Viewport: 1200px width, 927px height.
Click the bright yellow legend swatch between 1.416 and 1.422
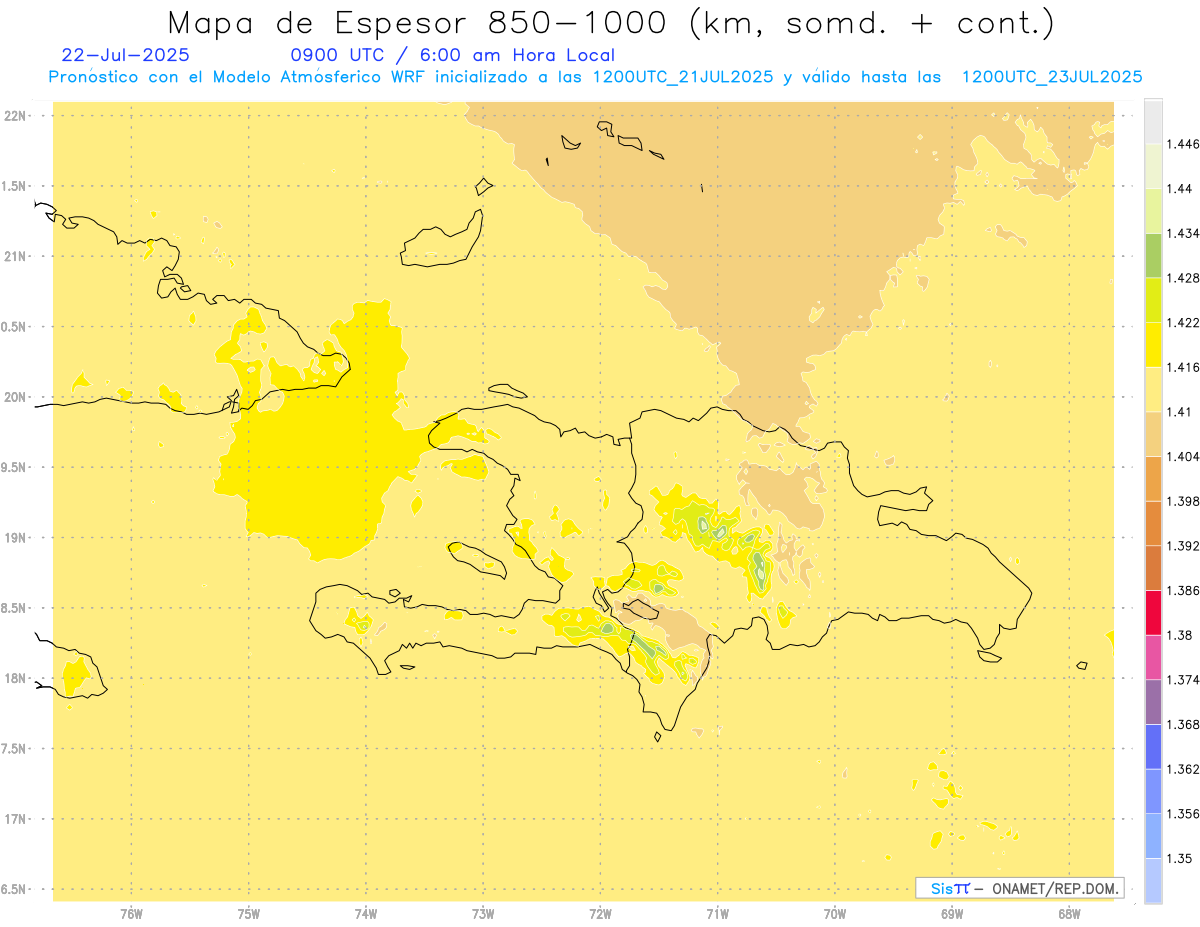point(1153,345)
